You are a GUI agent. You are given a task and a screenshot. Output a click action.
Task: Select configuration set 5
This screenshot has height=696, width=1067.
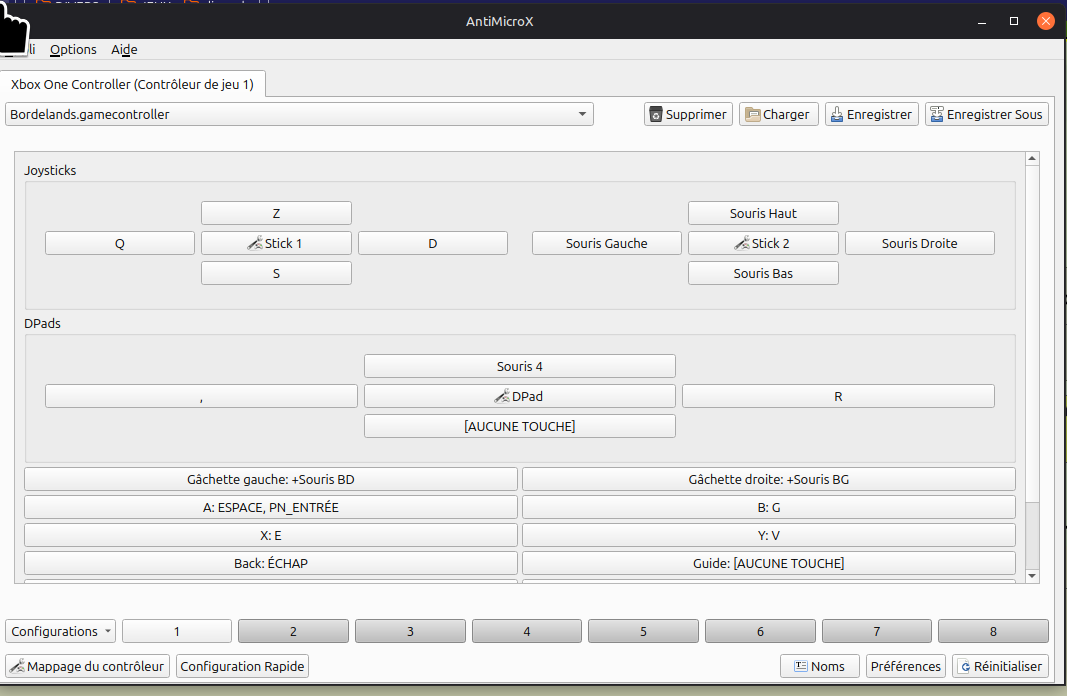[x=643, y=631]
